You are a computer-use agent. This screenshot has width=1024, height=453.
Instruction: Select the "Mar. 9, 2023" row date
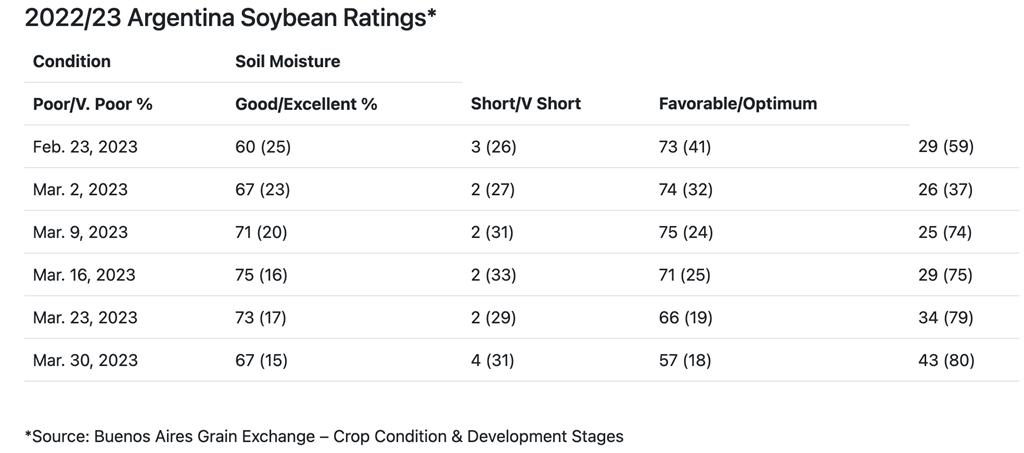point(80,232)
